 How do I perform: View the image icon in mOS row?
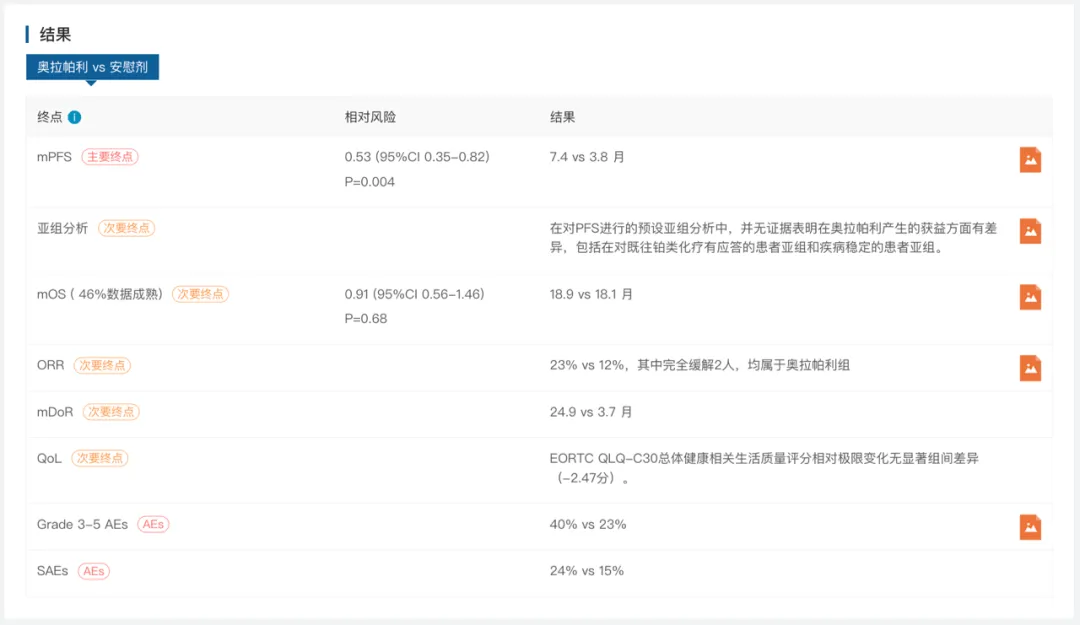tap(1030, 297)
